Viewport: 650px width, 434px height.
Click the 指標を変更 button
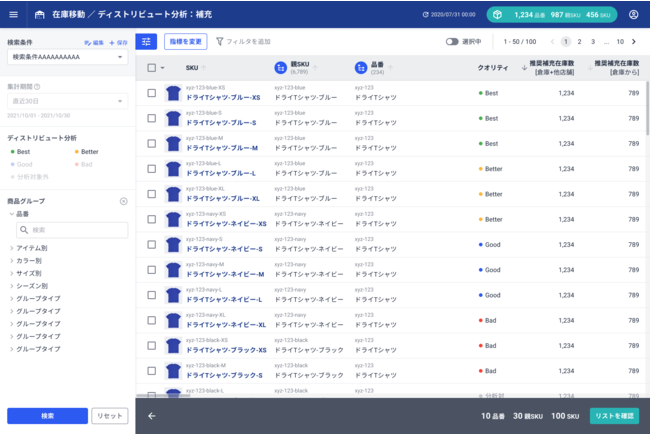point(185,42)
